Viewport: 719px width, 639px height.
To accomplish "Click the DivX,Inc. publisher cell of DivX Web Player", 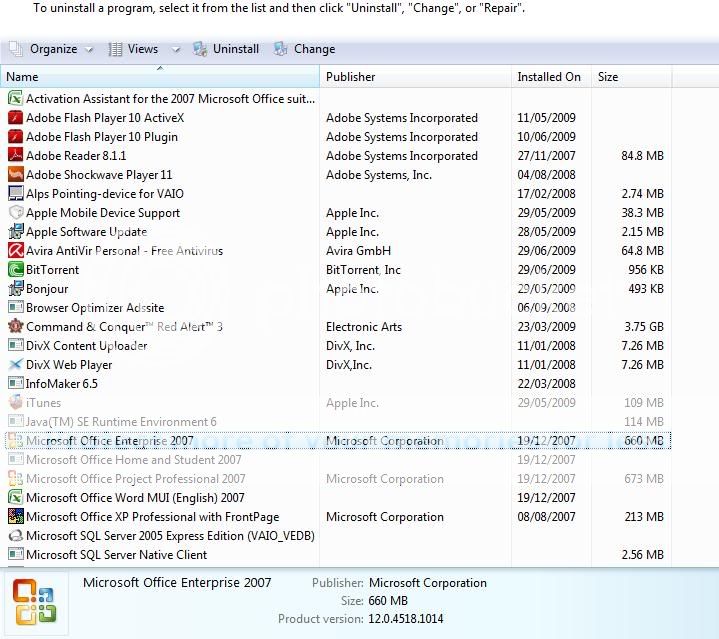I will [349, 365].
